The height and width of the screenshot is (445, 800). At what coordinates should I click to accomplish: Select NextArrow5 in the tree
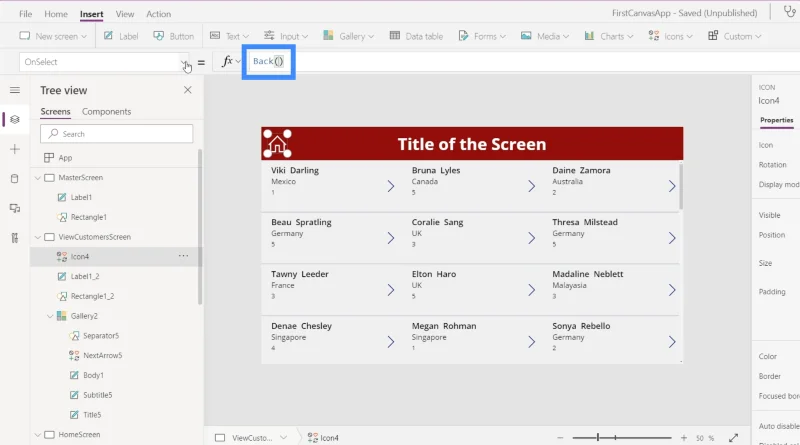pyautogui.click(x=103, y=355)
